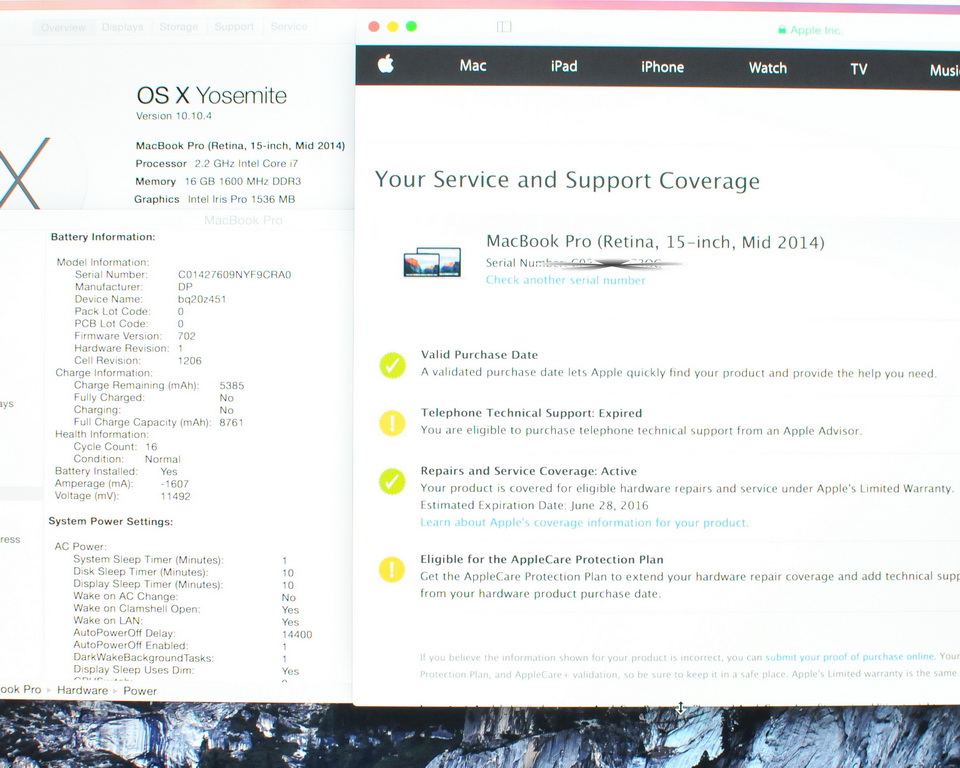Click the OS X Yosemite title
Viewport: 960px width, 768px height.
pyautogui.click(x=212, y=96)
